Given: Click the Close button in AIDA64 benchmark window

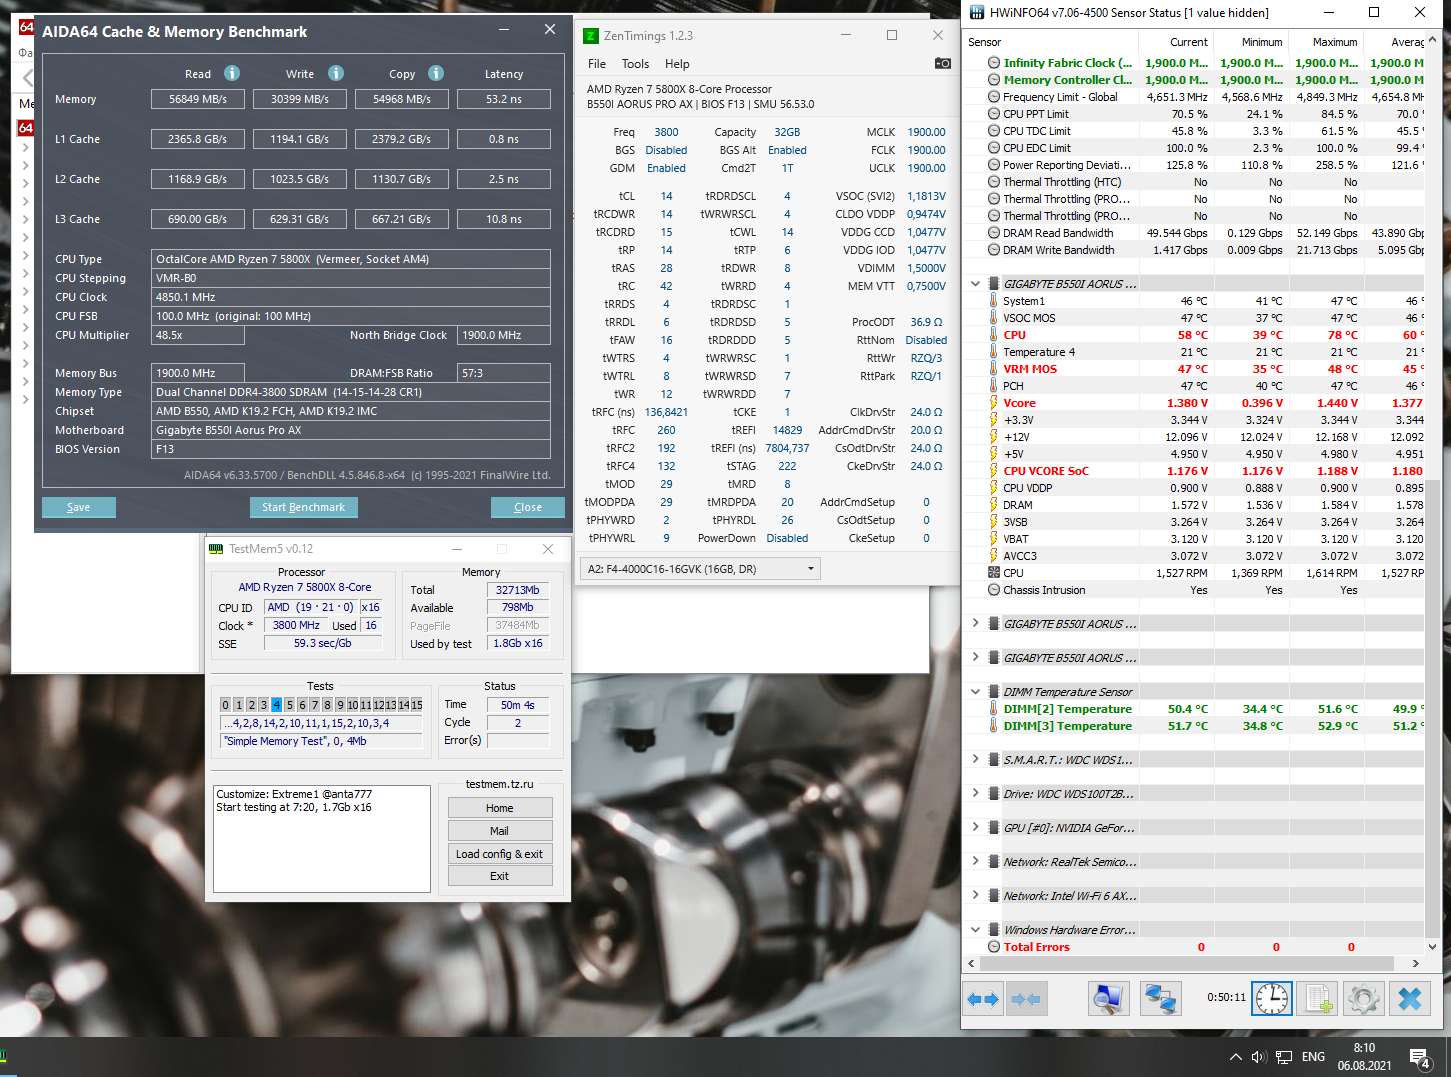Looking at the screenshot, I should 528,507.
